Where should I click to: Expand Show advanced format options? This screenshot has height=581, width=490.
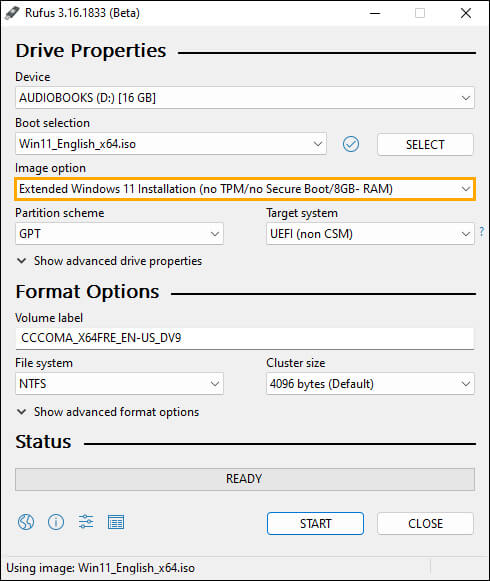point(108,412)
